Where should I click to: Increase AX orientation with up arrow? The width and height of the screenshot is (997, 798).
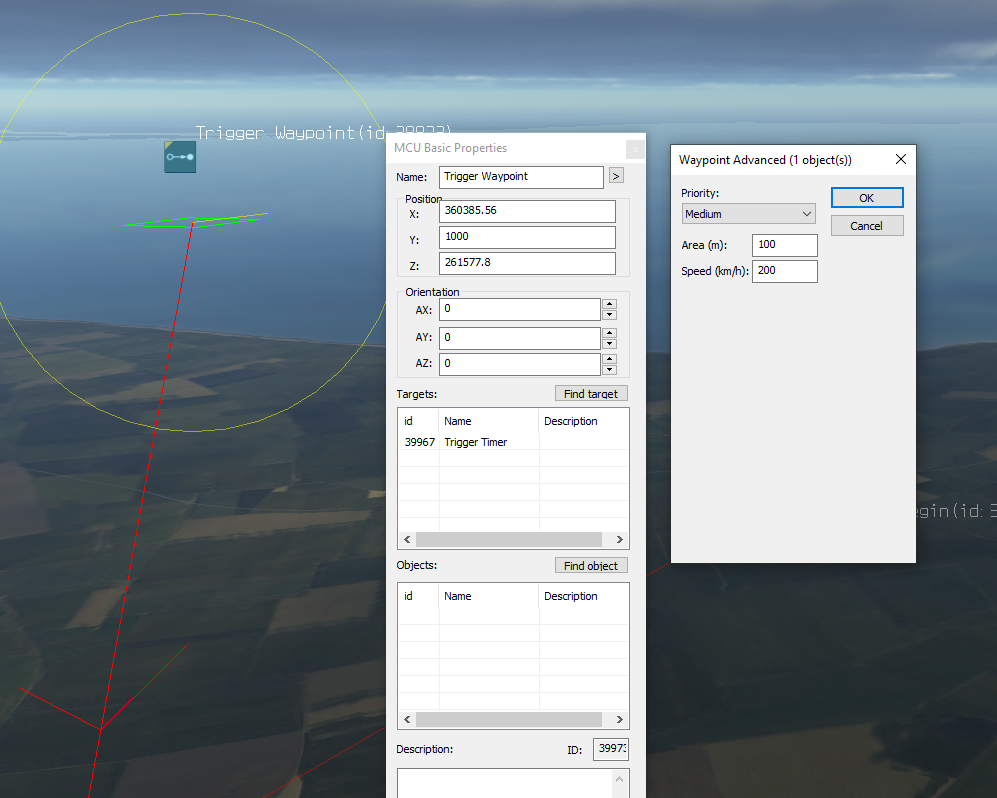click(609, 304)
